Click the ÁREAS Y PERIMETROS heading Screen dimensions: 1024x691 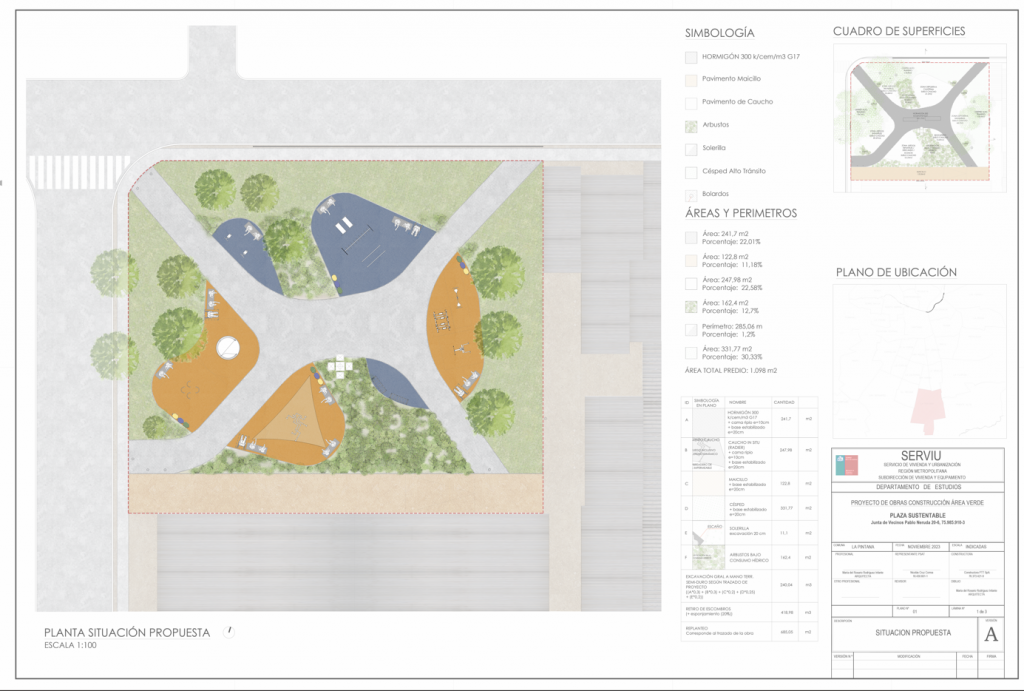click(740, 213)
